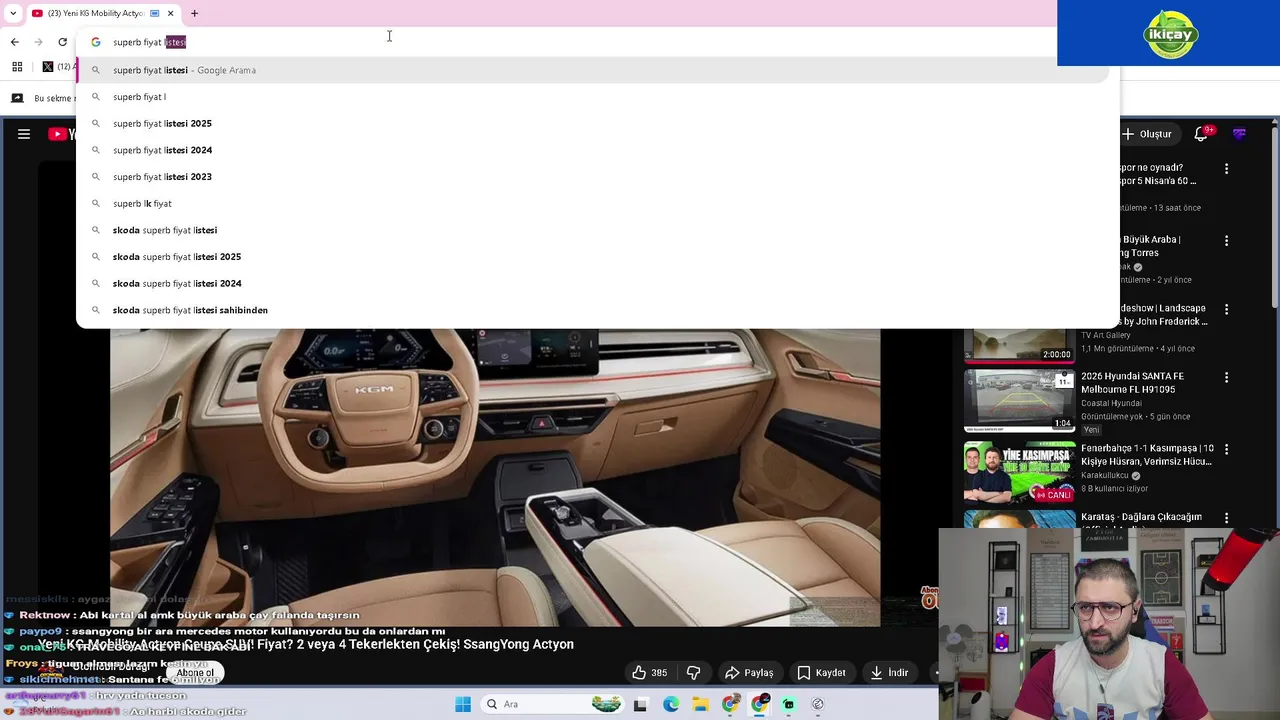Open Task View in the taskbar
The image size is (1280, 720).
[x=640, y=704]
